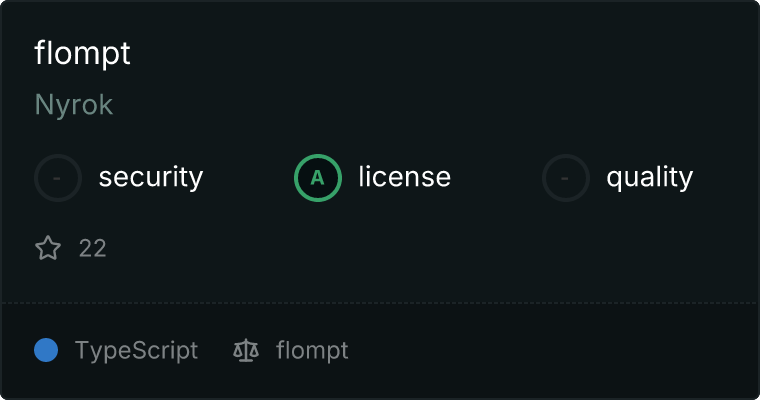This screenshot has height=400, width=760.
Task: Select the security label text
Action: coord(151,177)
